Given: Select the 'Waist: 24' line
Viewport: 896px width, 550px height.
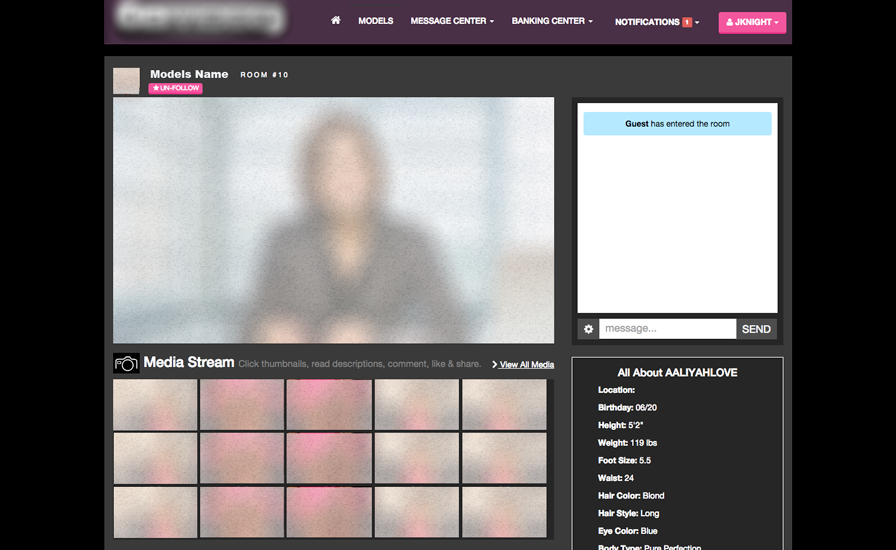Looking at the screenshot, I should coord(615,479).
